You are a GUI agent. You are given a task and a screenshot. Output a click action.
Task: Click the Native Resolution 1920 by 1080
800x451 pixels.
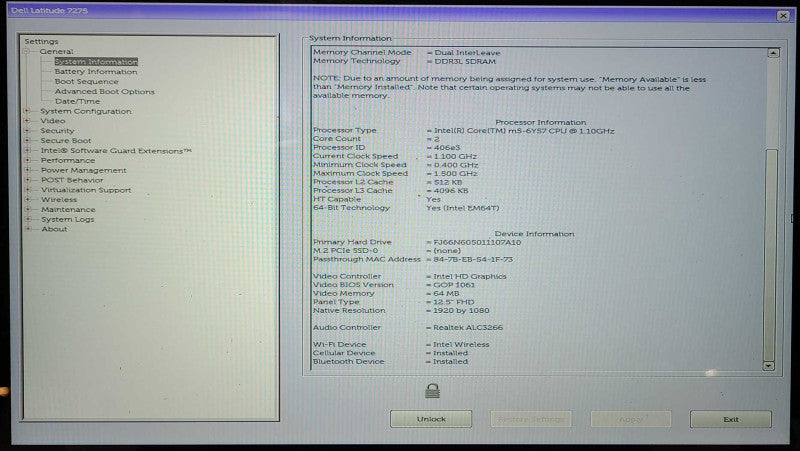461,310
